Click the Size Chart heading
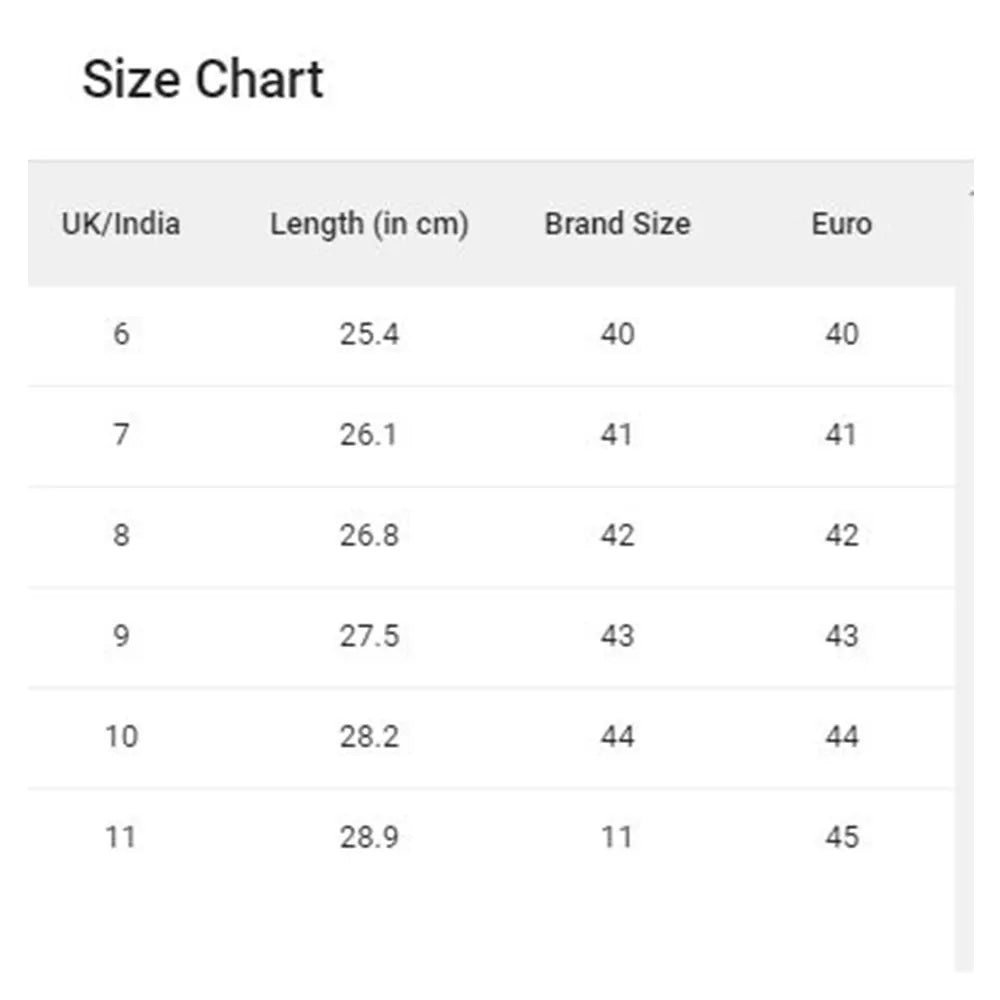This screenshot has height=1000, width=1000. [x=203, y=80]
